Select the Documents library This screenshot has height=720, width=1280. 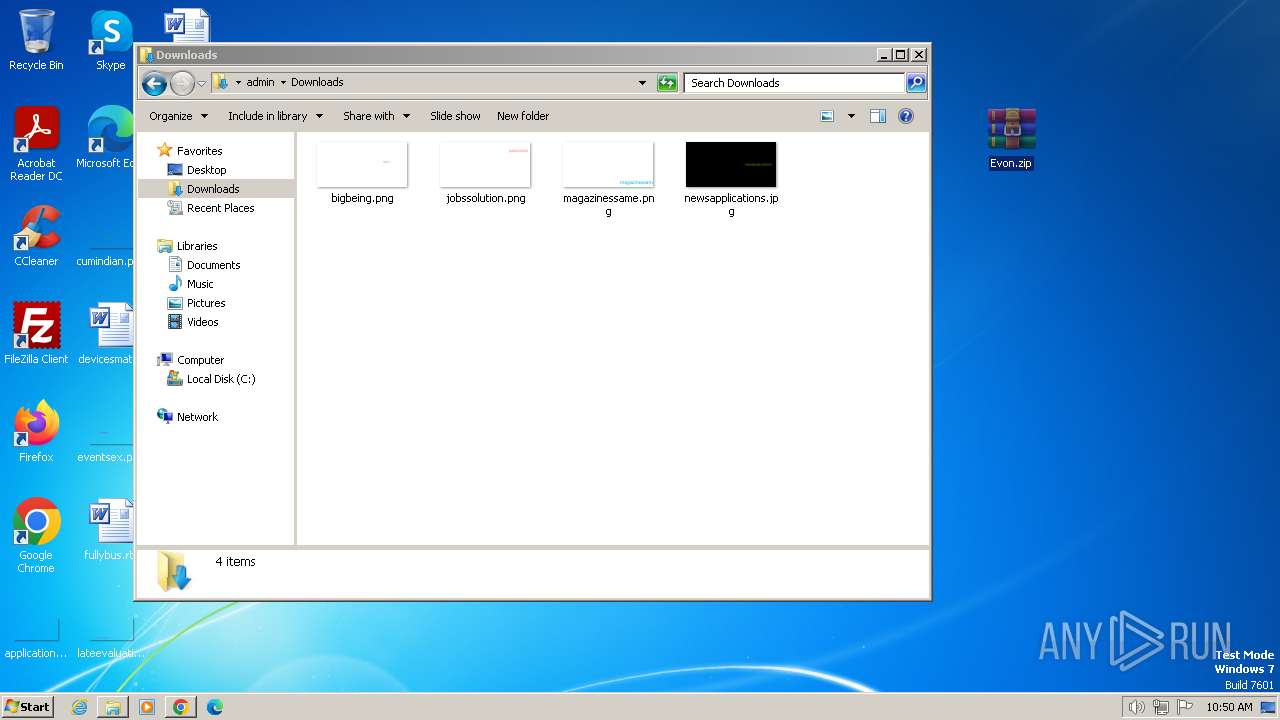coord(213,265)
